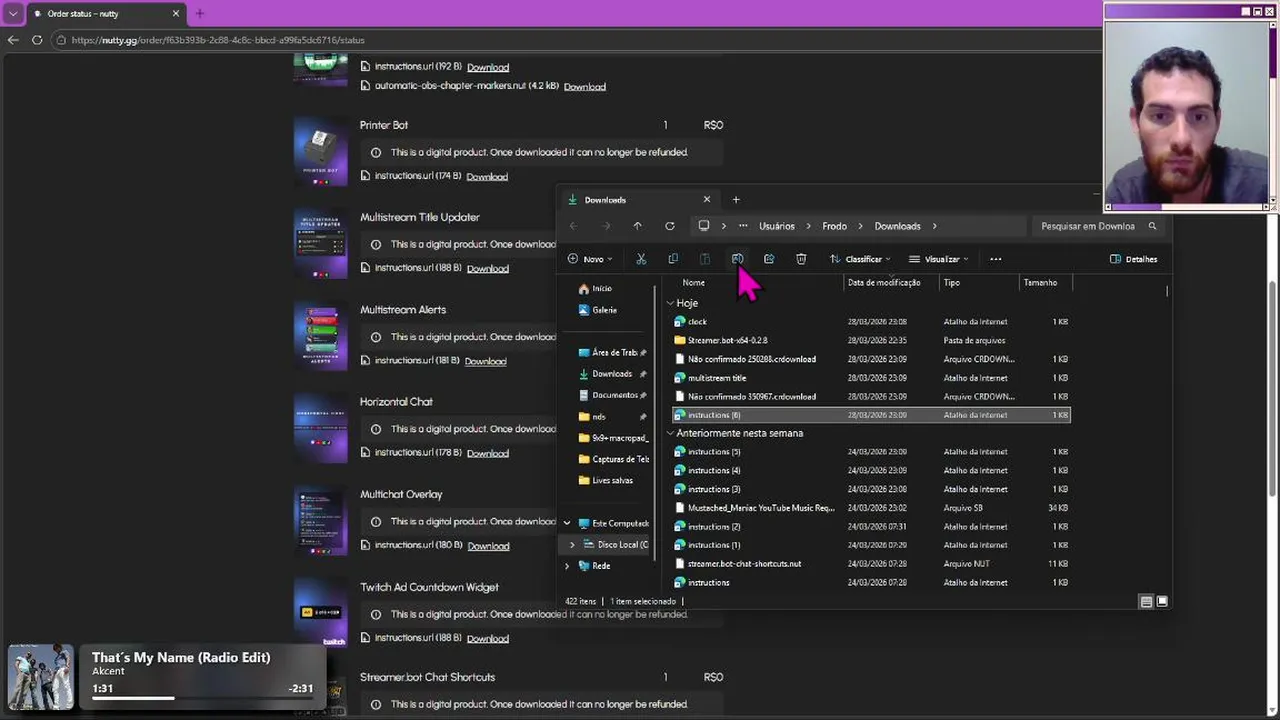Close the Order status browser tab
The image size is (1280, 720).
tap(176, 14)
